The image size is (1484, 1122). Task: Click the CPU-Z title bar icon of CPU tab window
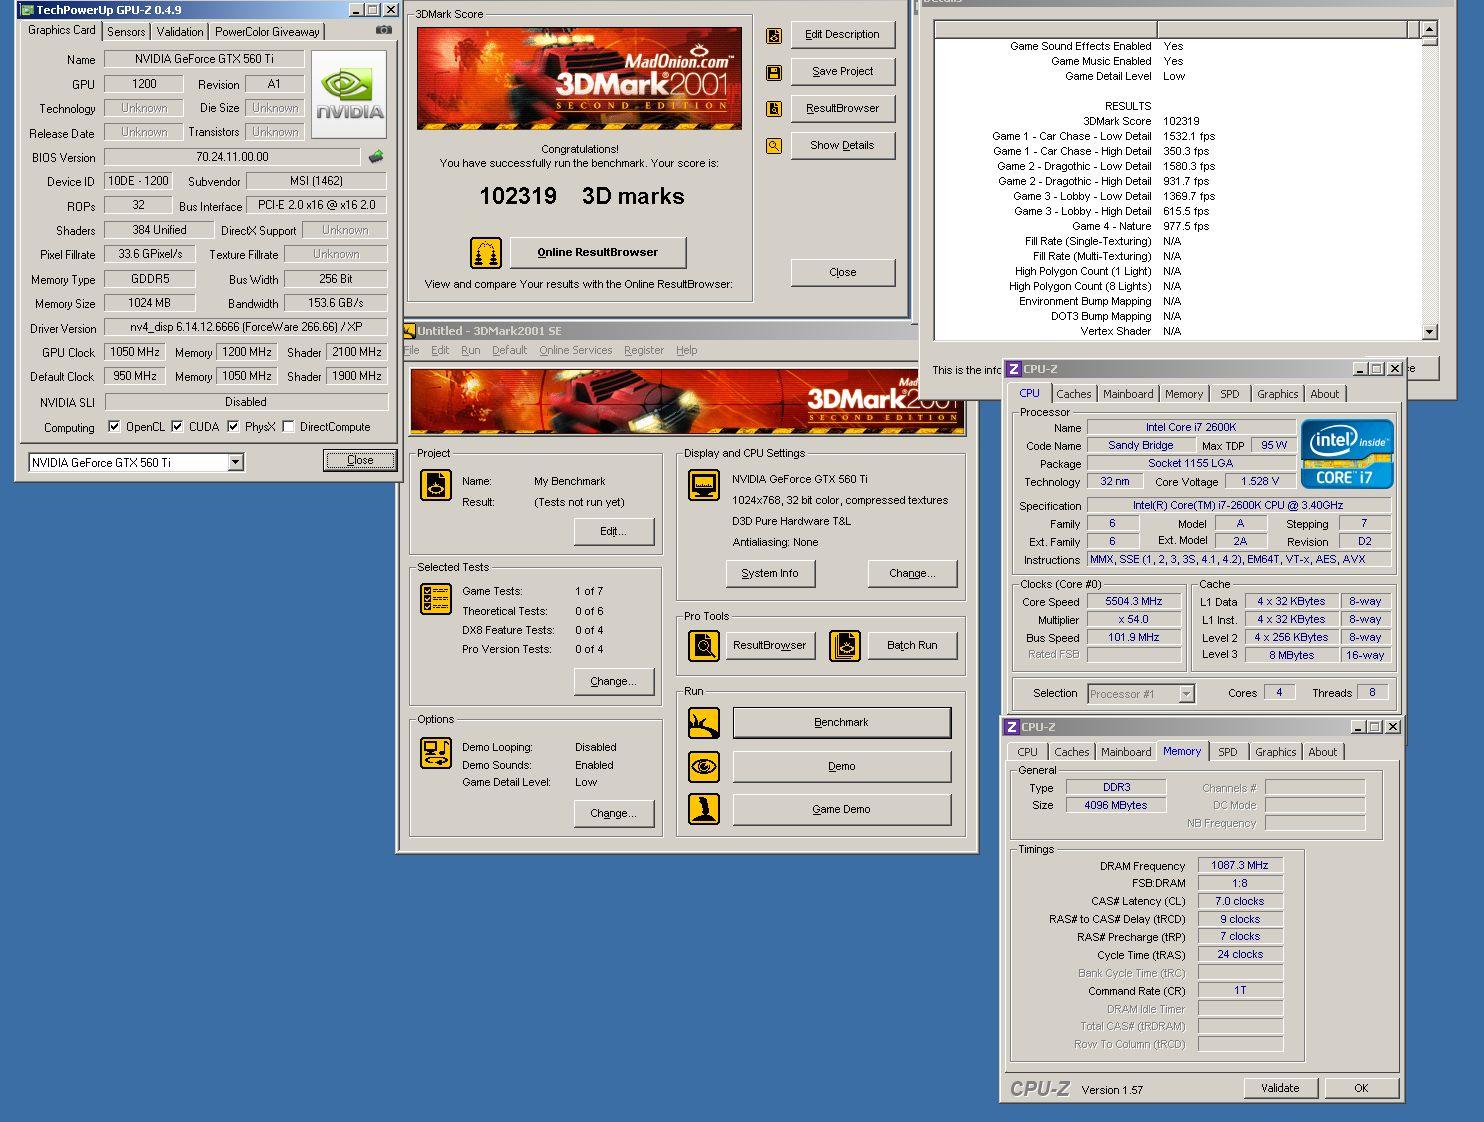[1013, 369]
